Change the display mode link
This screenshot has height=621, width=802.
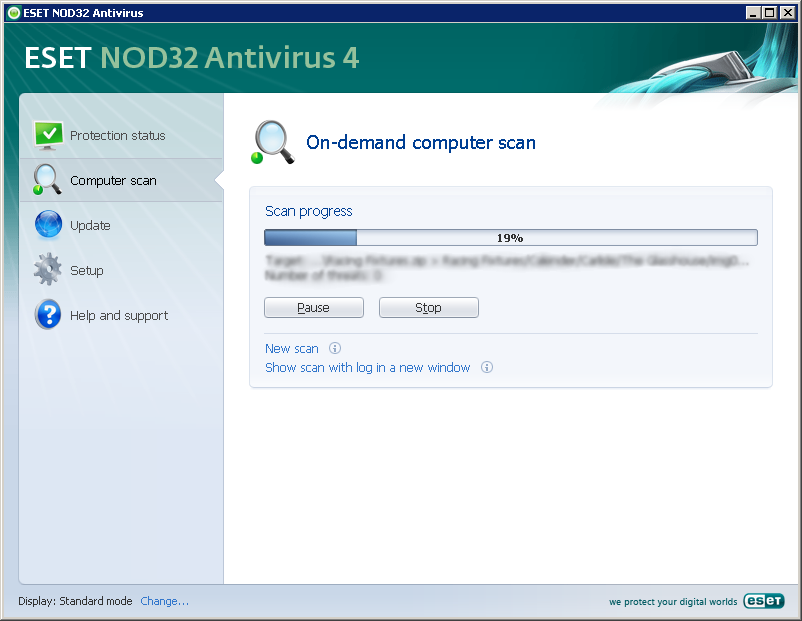click(x=164, y=601)
